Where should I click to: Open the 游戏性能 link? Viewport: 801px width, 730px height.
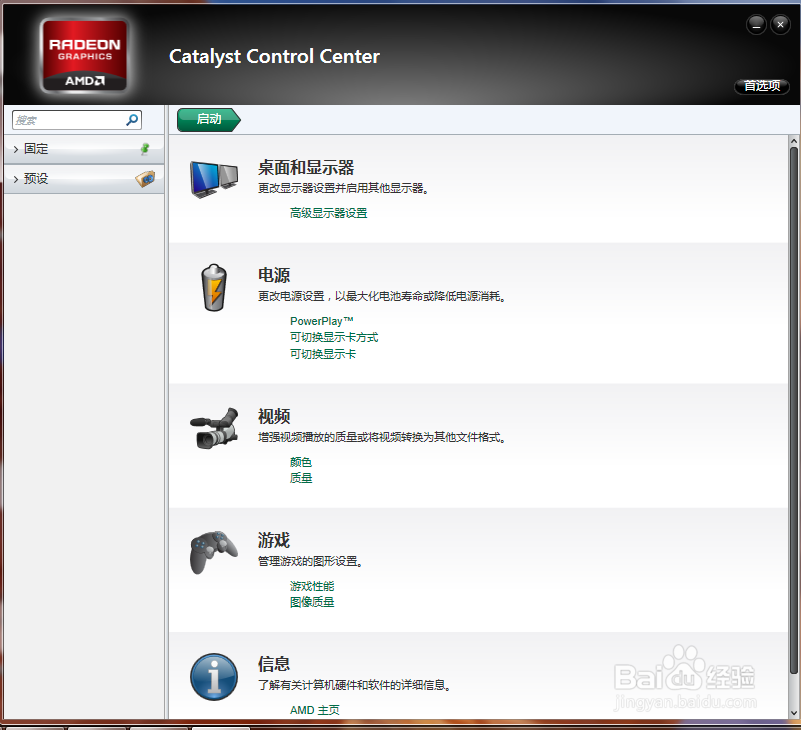pos(312,586)
